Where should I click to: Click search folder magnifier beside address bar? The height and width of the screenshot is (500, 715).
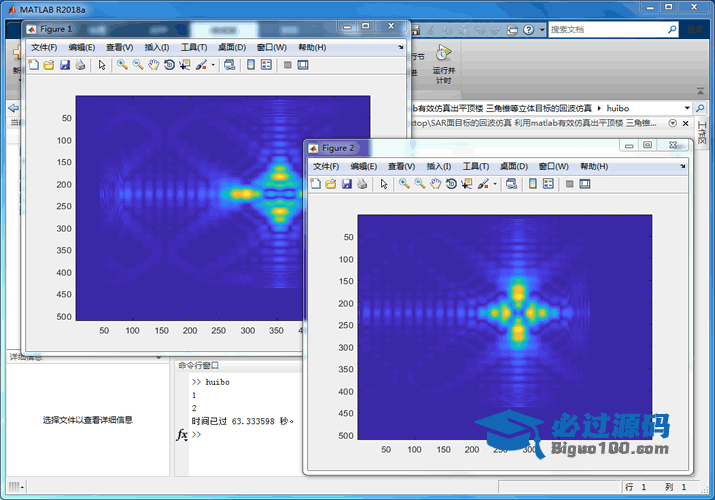tap(699, 108)
